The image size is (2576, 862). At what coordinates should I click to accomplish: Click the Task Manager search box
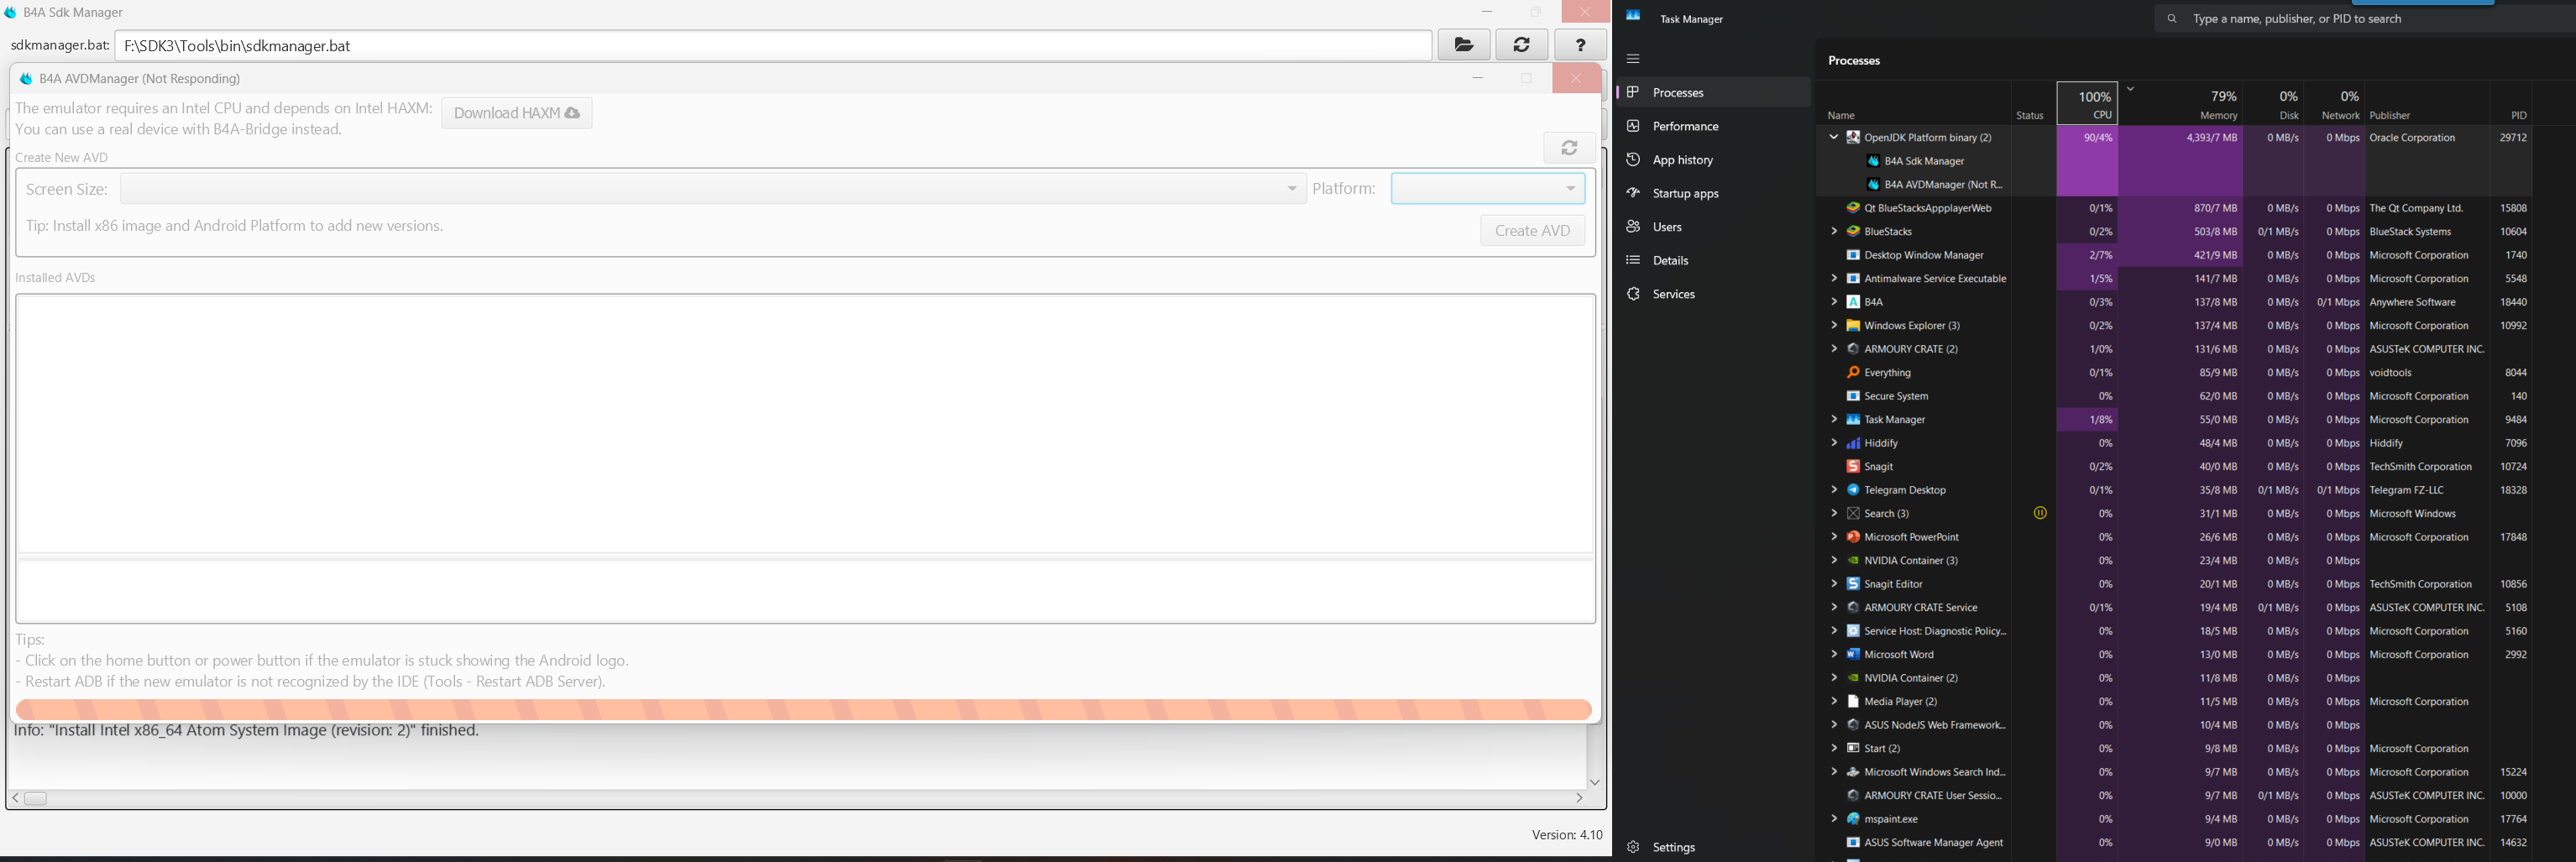(x=2365, y=19)
